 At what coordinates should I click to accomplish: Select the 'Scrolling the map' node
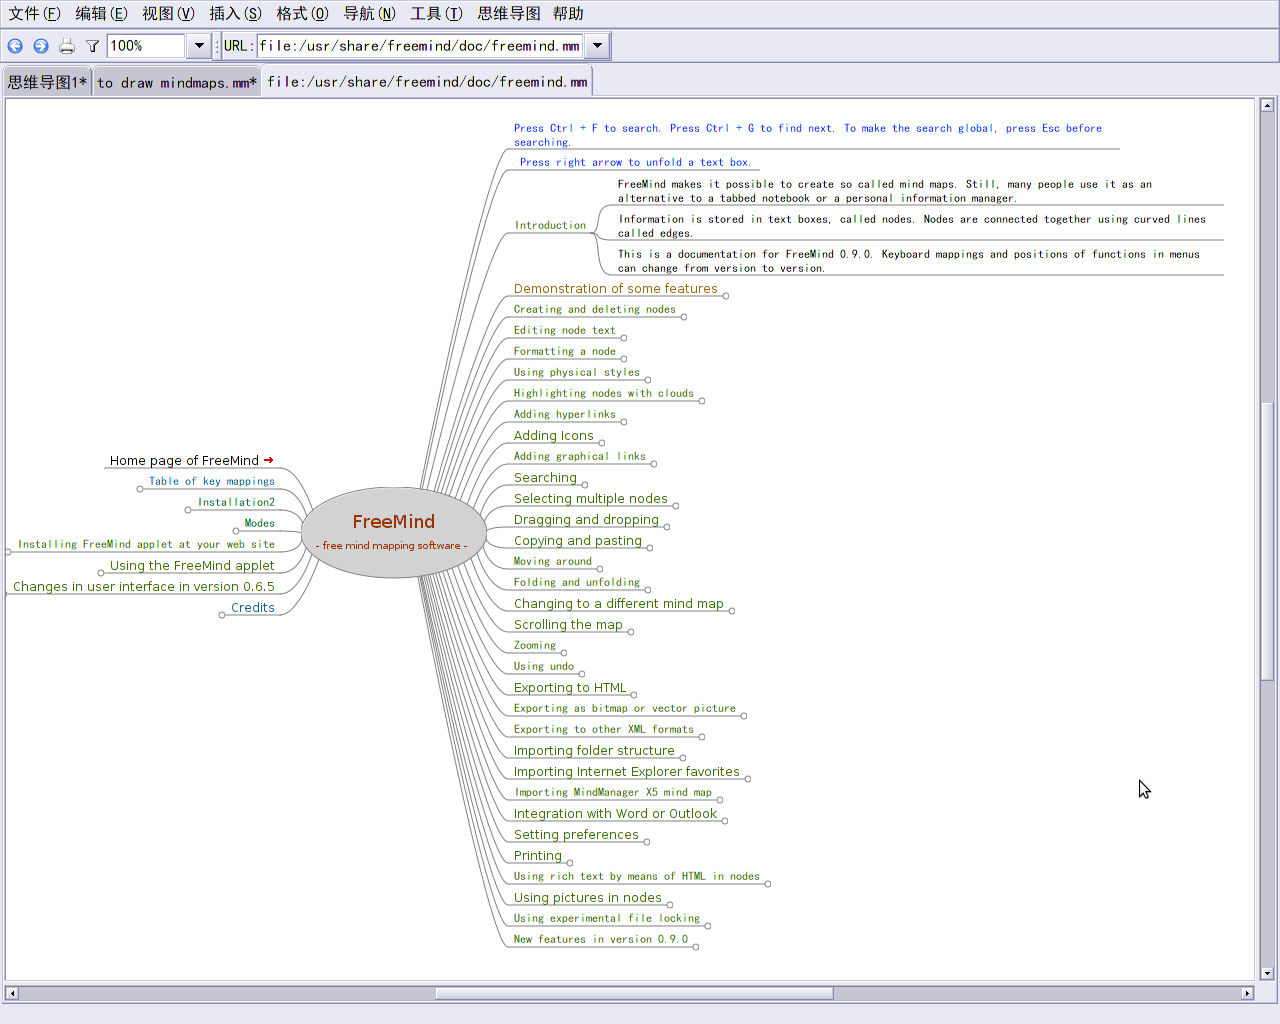pyautogui.click(x=568, y=625)
